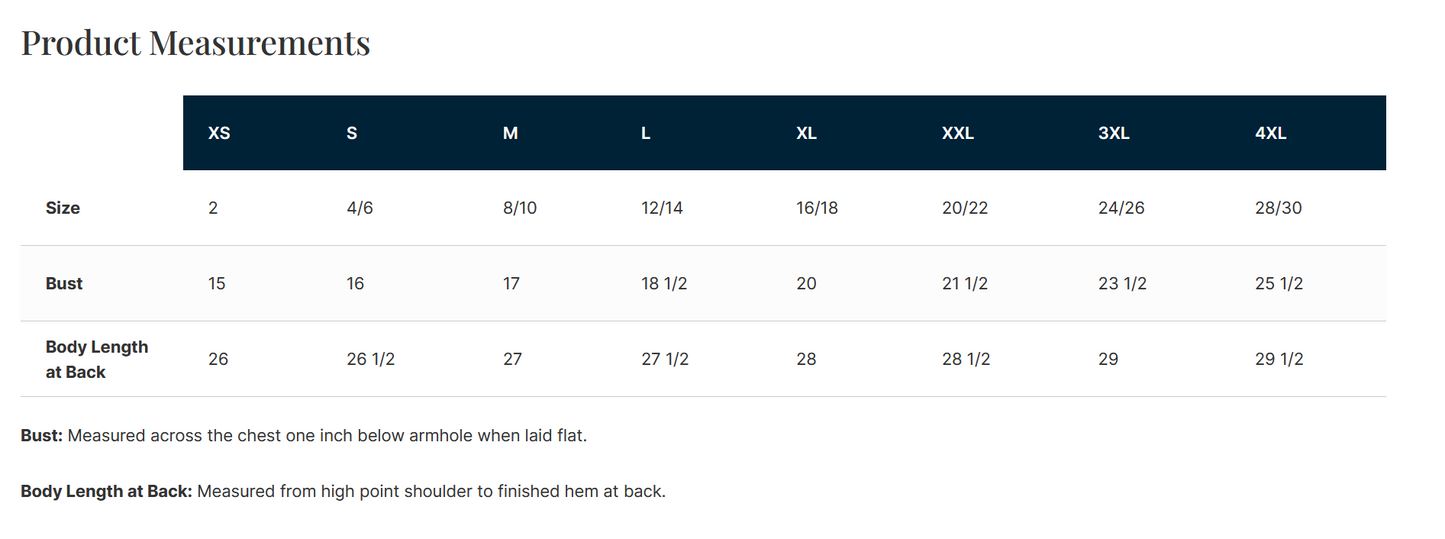Select the 4XL column header
The height and width of the screenshot is (539, 1445).
1271,133
